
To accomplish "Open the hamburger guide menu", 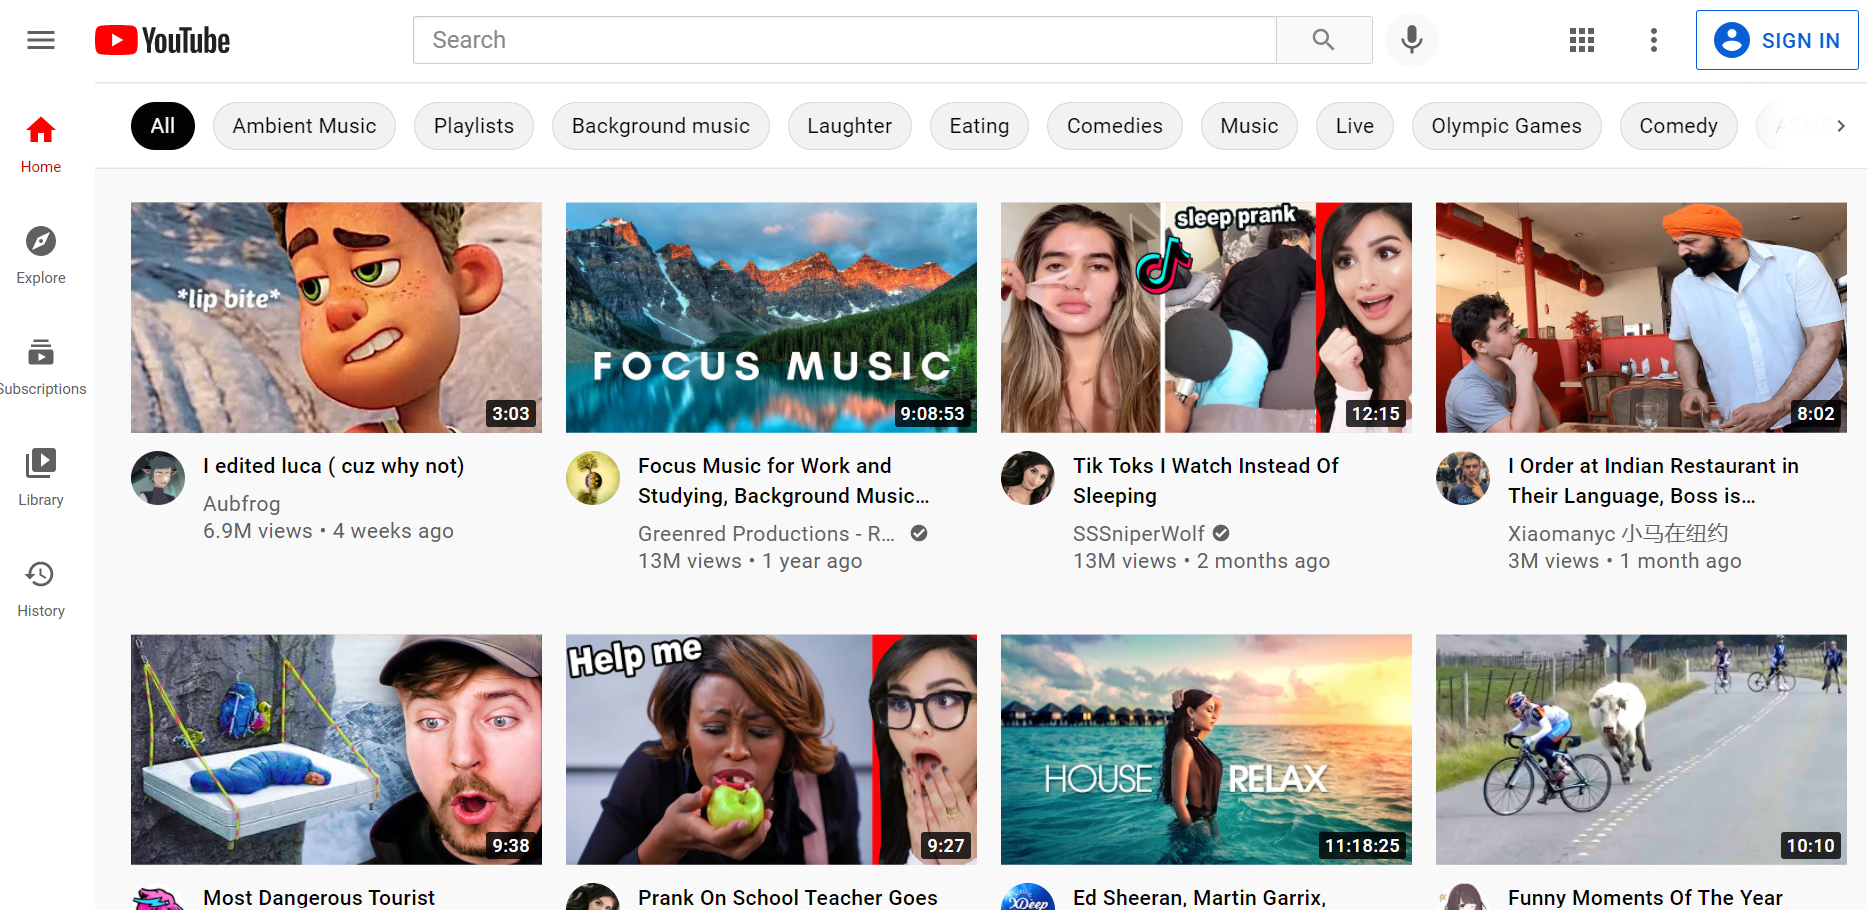I will pyautogui.click(x=41, y=40).
